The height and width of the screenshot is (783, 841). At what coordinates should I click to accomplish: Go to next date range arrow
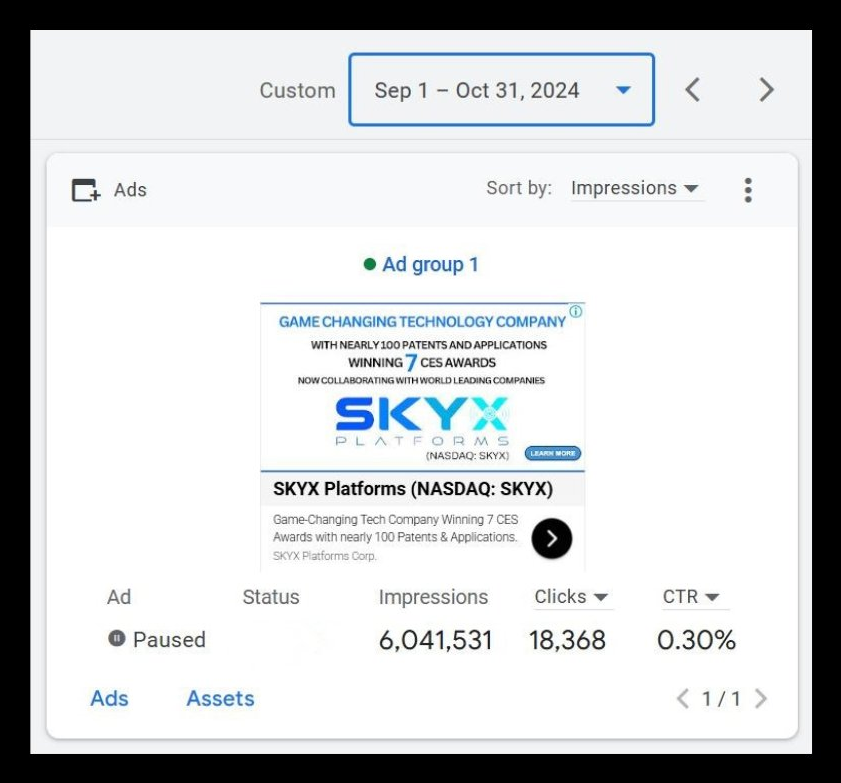pyautogui.click(x=766, y=90)
